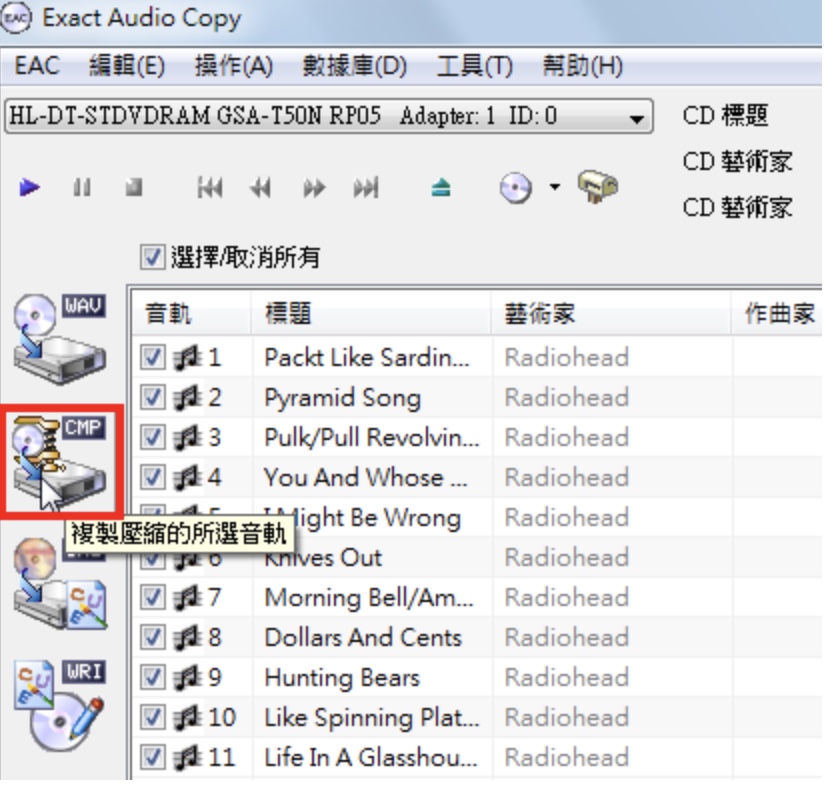
Task: Click the copy image with CUE sheet icon
Action: (x=60, y=585)
